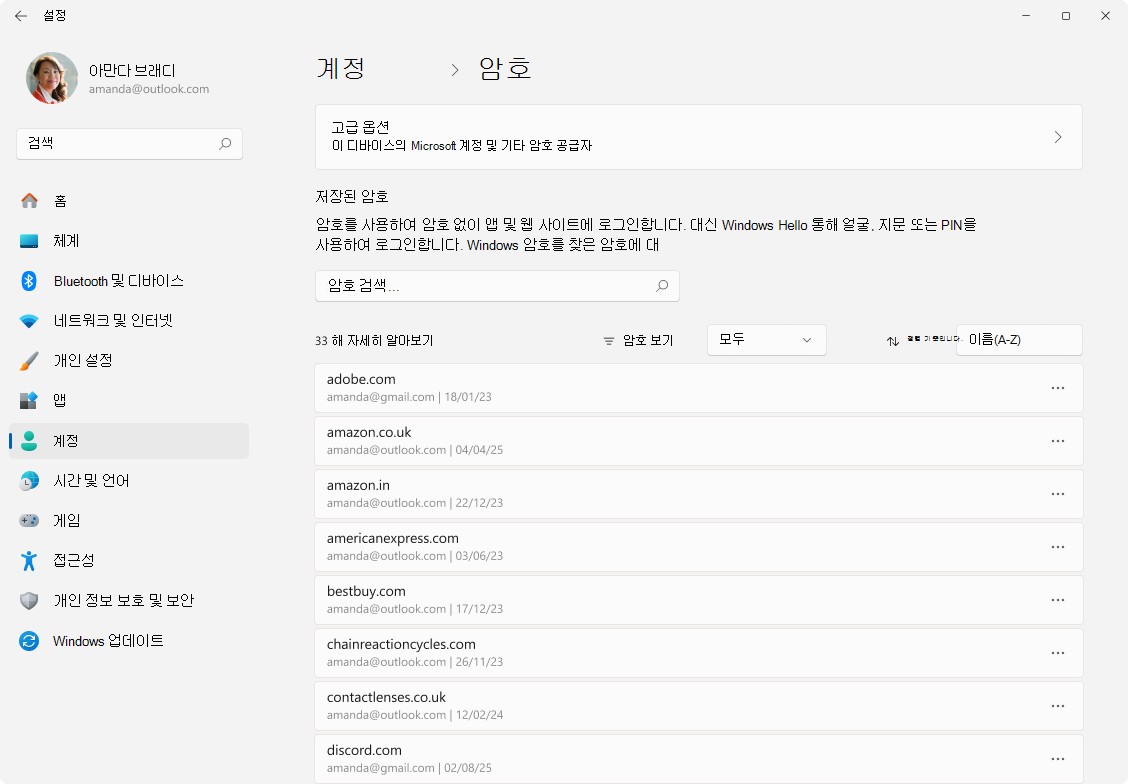1128x784 pixels.
Task: Open the discord.com password entry
Action: click(699, 759)
